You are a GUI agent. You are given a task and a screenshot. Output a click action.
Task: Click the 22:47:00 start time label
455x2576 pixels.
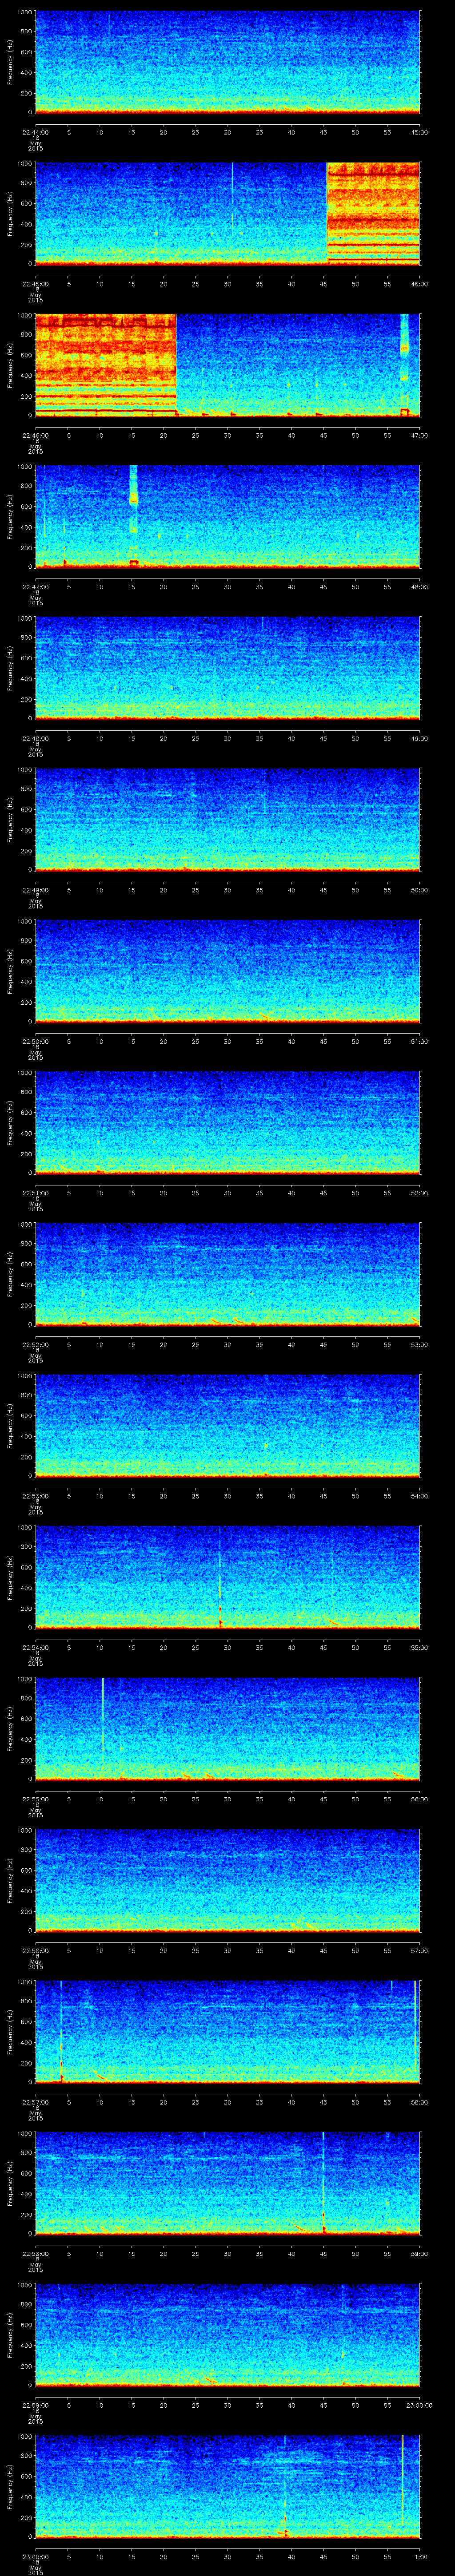click(x=35, y=587)
